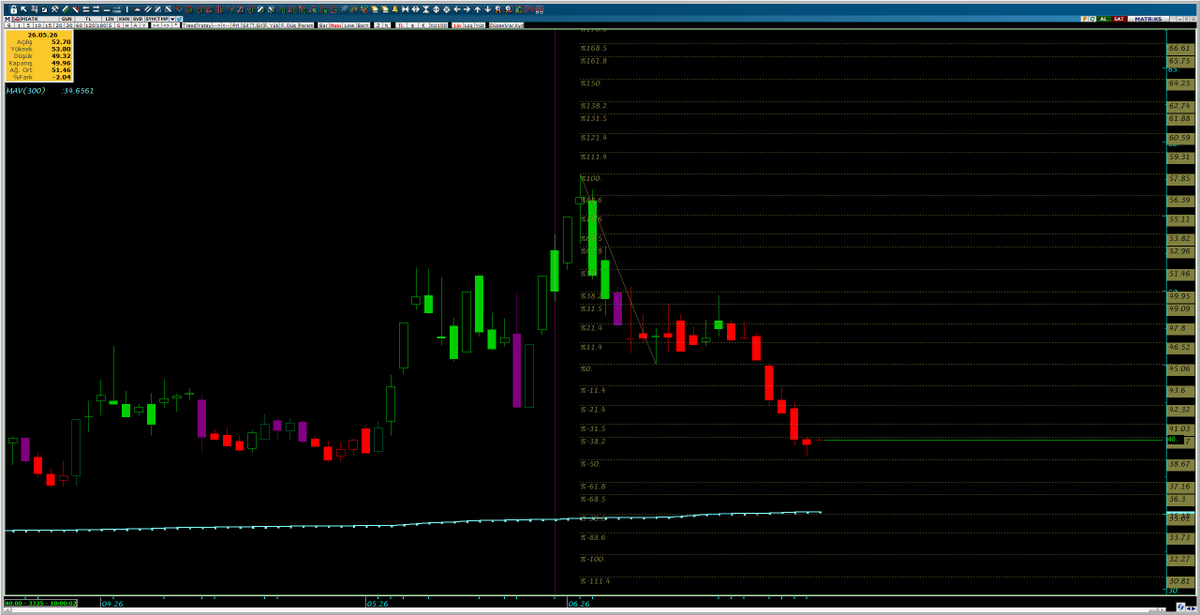Screen dimensions: 1200x615
Task: Click the SYM label in symbol bar
Action: point(150,19)
